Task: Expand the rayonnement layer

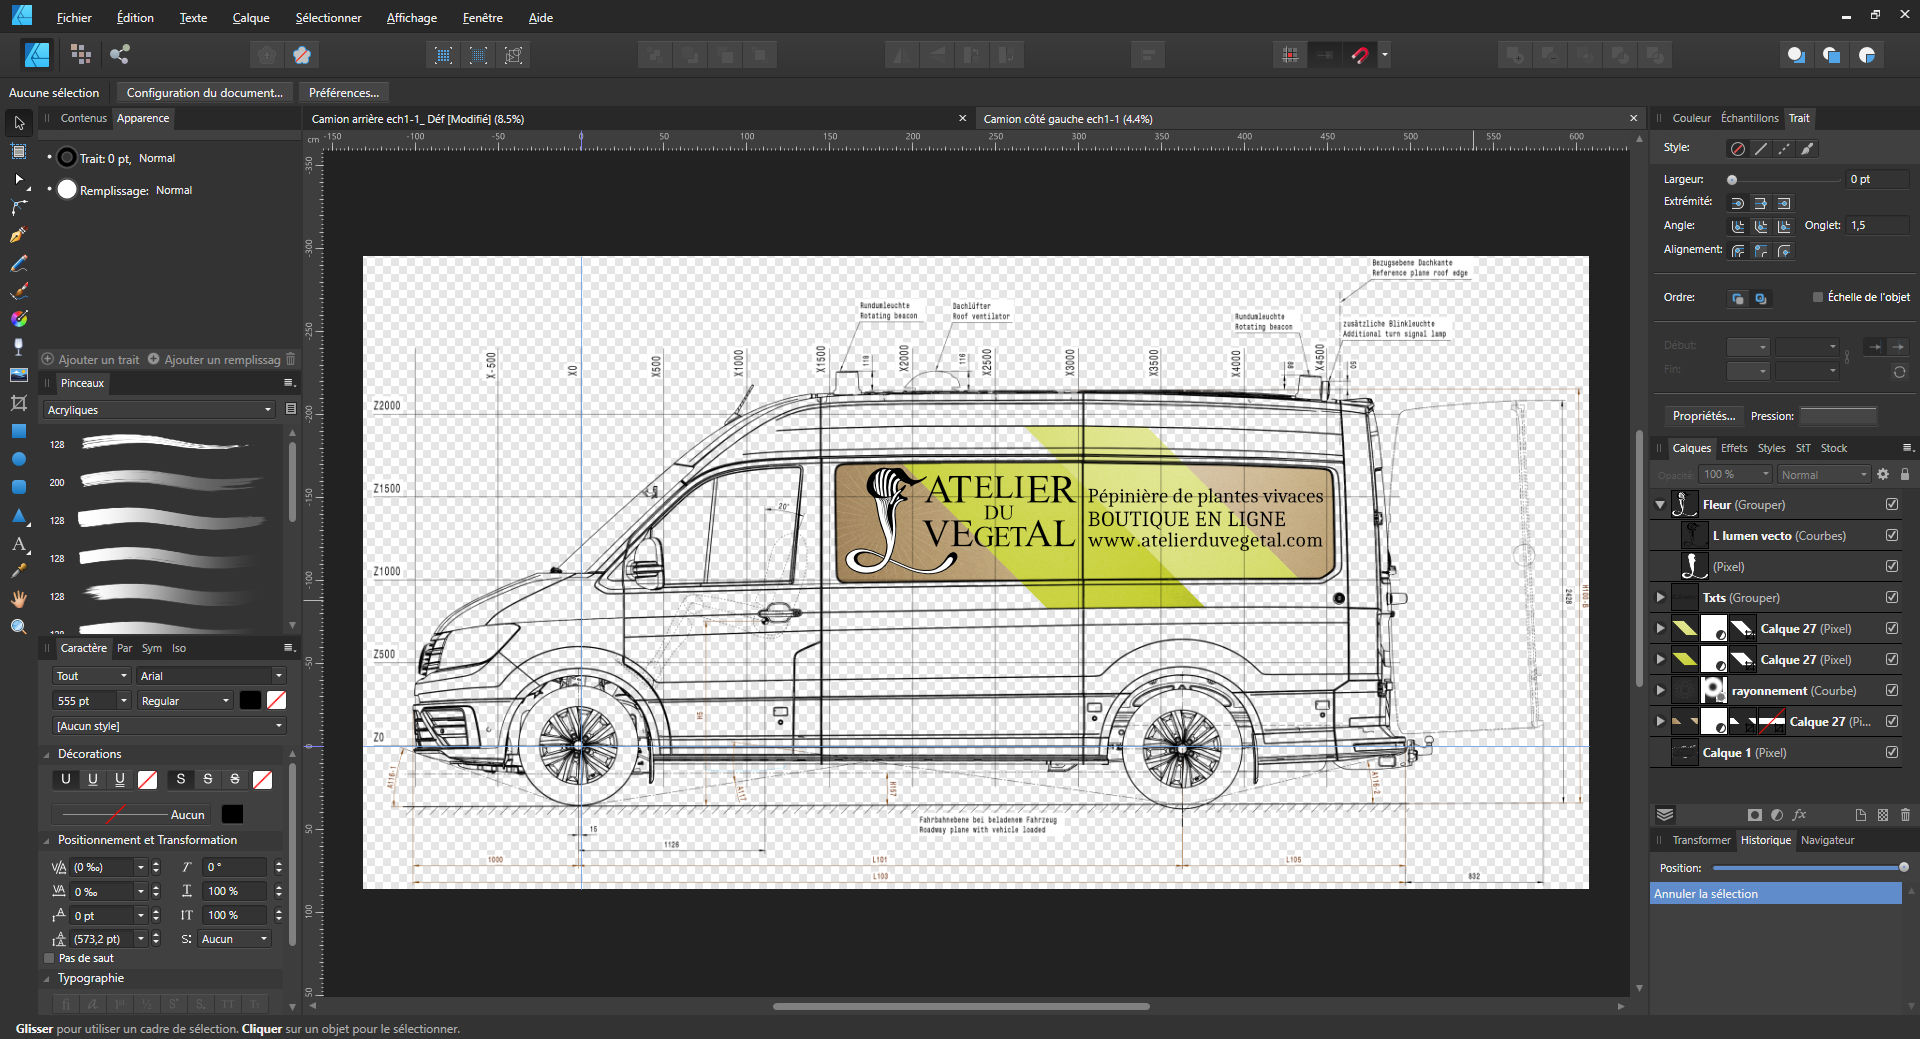Action: point(1660,690)
